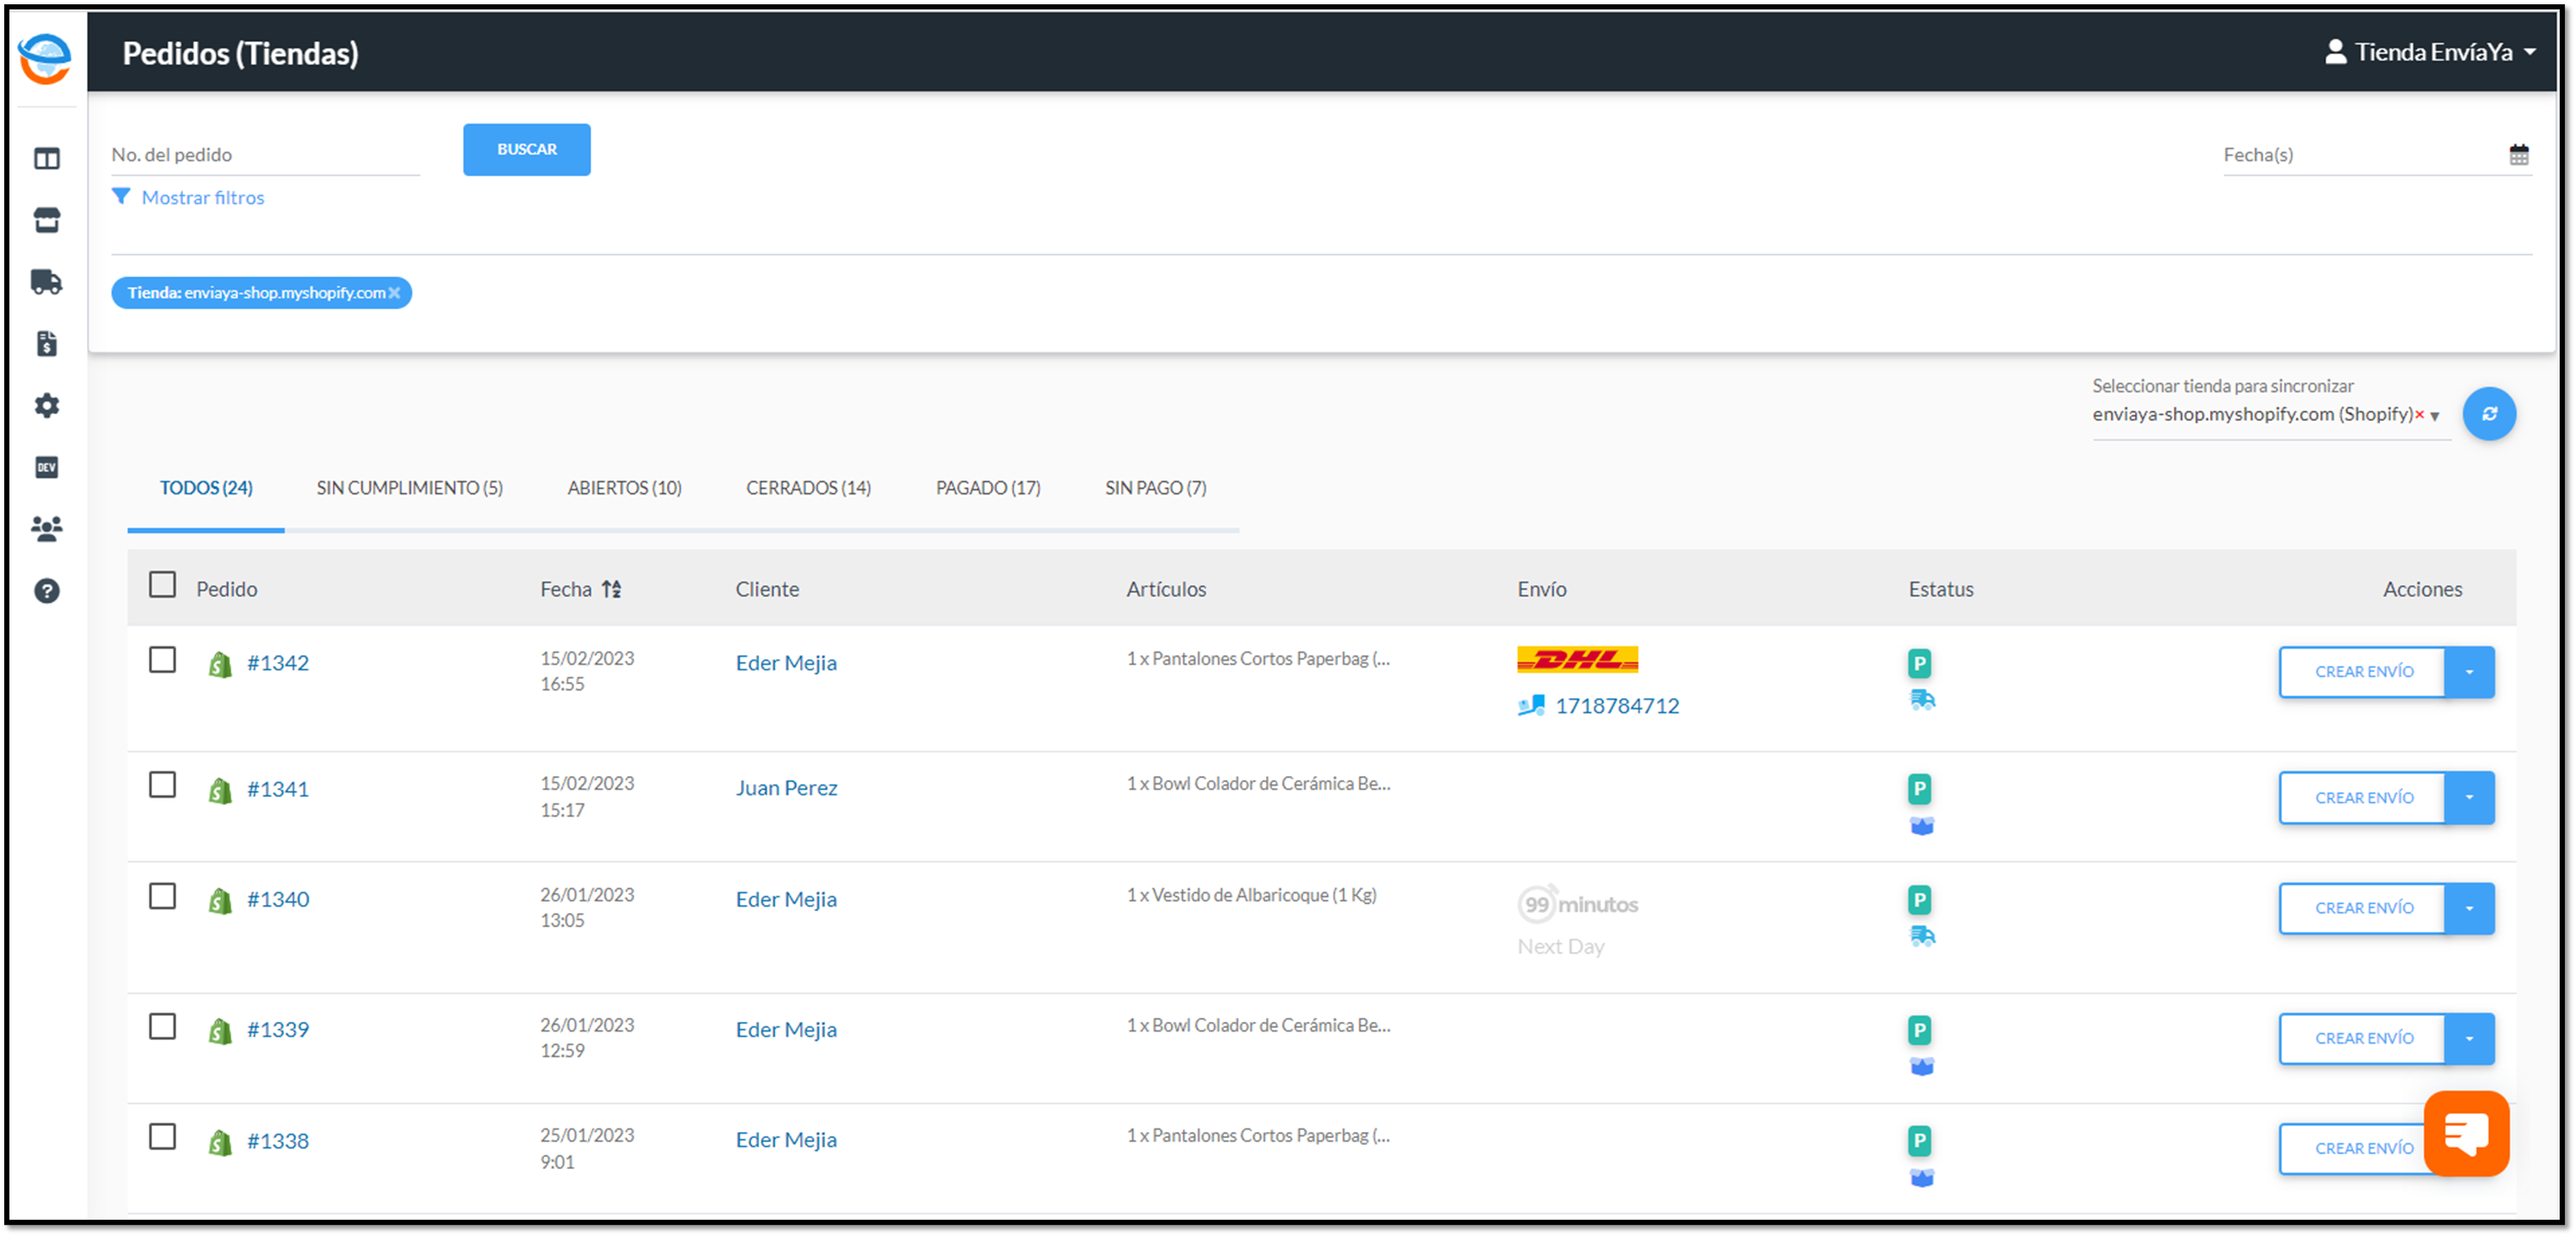The image size is (2576, 1236).
Task: Check the checkbox for order #1339
Action: click(x=162, y=1027)
